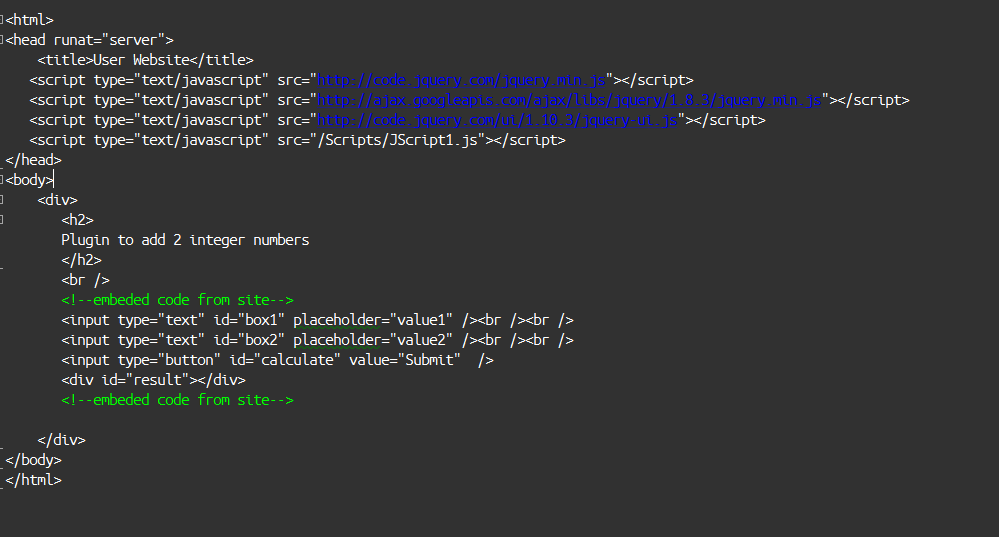The width and height of the screenshot is (999, 537).
Task: Click the runat="server" attribute in head
Action: pos(110,40)
